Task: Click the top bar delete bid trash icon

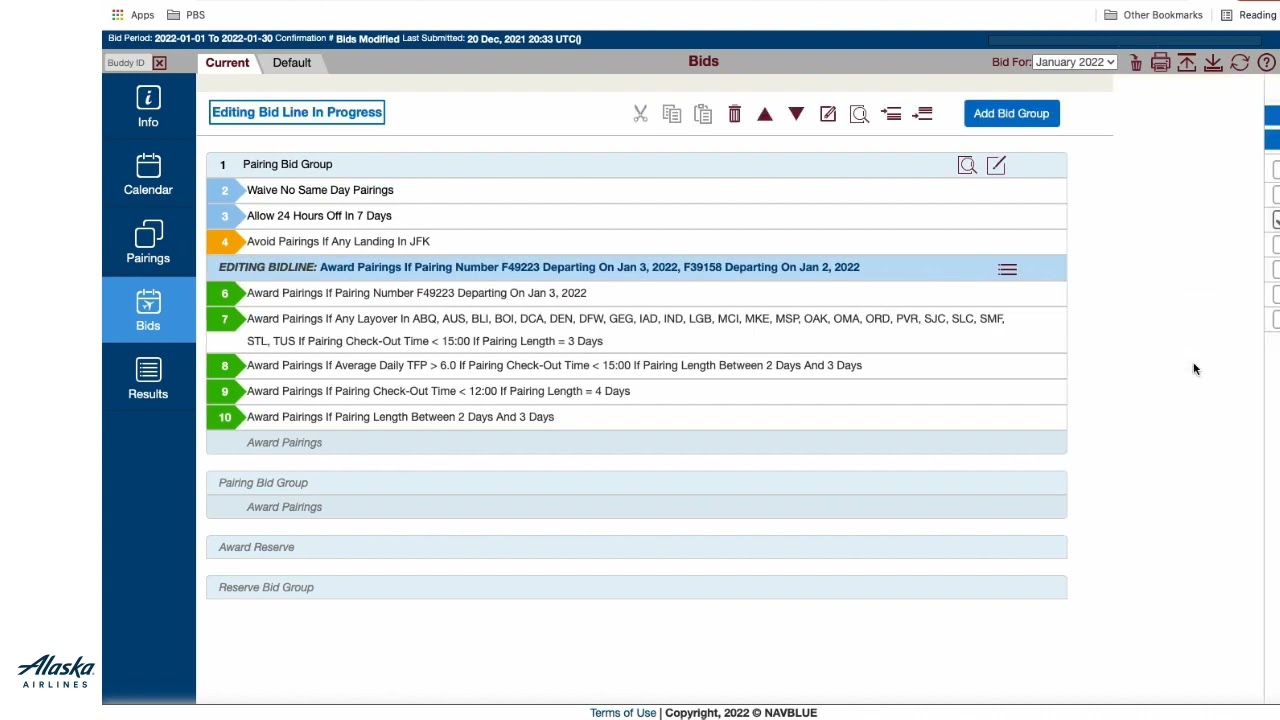Action: [x=1136, y=63]
